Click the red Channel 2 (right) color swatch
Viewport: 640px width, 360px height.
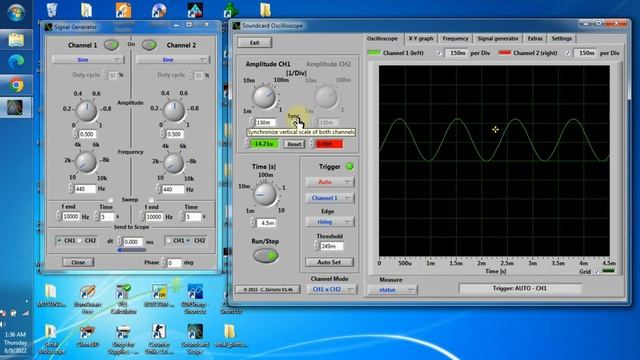pyautogui.click(x=504, y=53)
